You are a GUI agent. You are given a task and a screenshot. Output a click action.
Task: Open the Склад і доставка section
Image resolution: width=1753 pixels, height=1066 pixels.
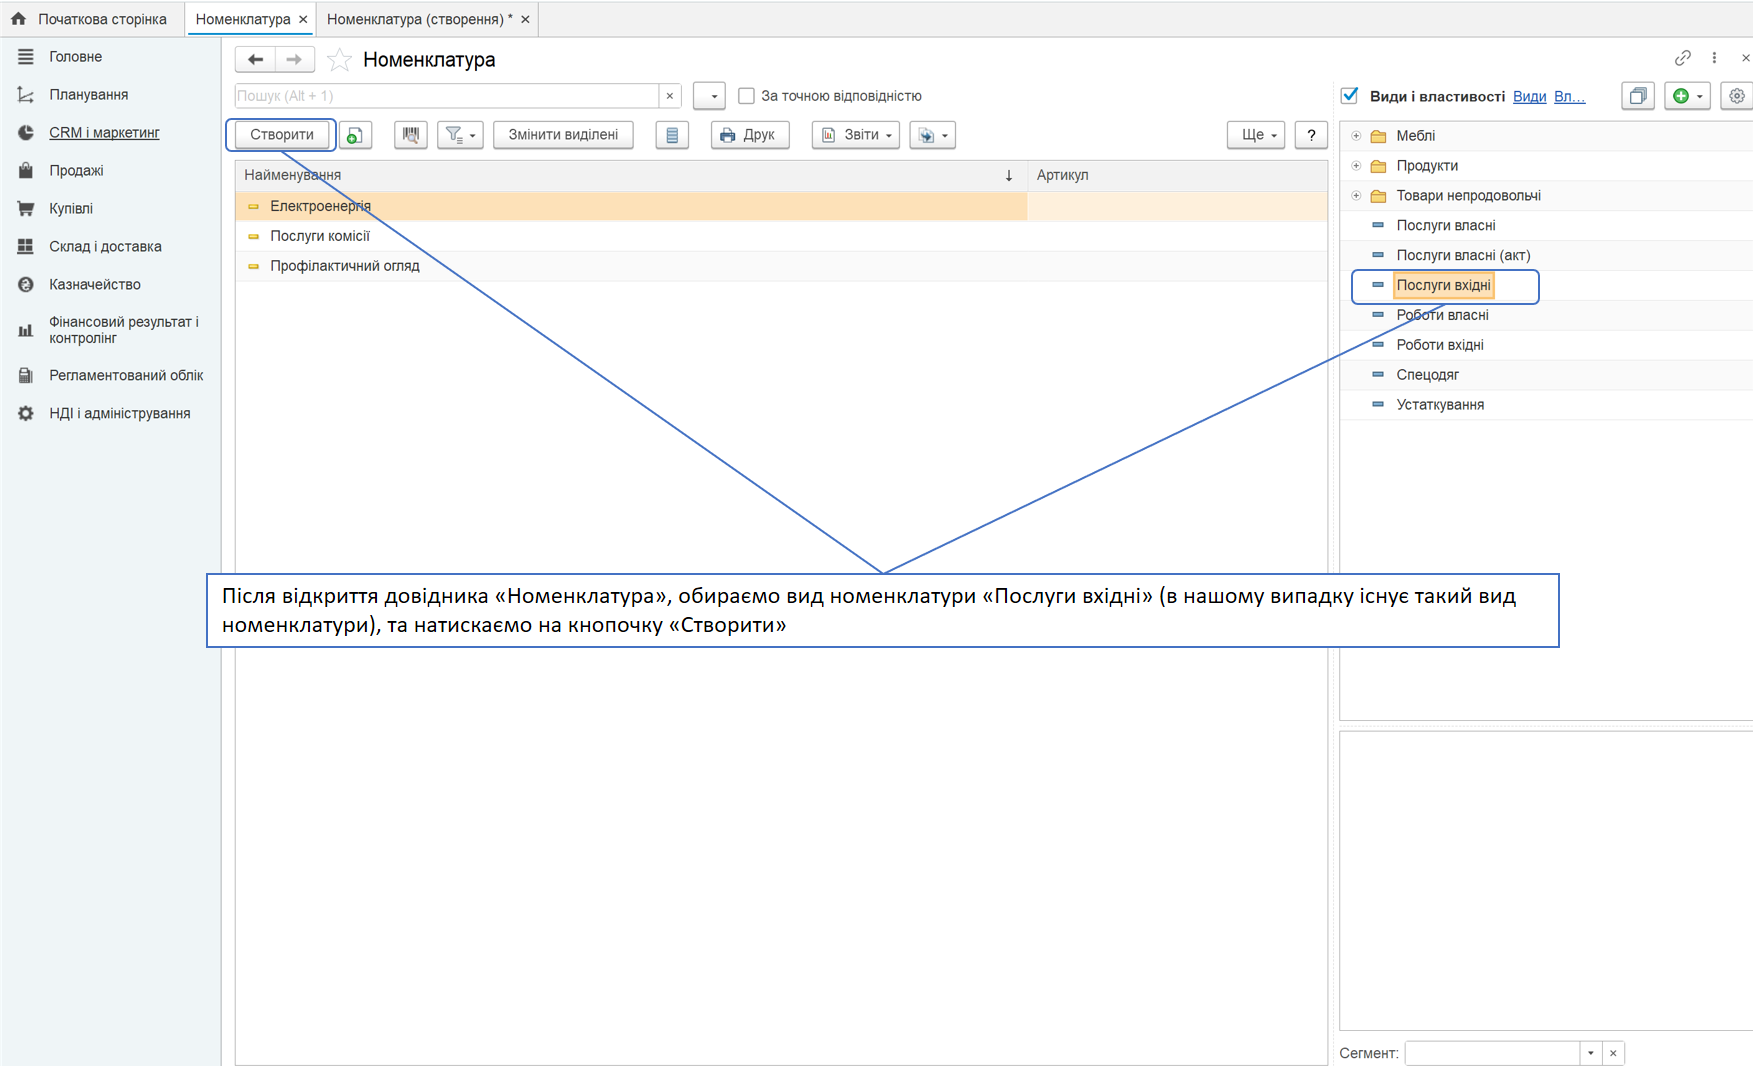pyautogui.click(x=105, y=247)
